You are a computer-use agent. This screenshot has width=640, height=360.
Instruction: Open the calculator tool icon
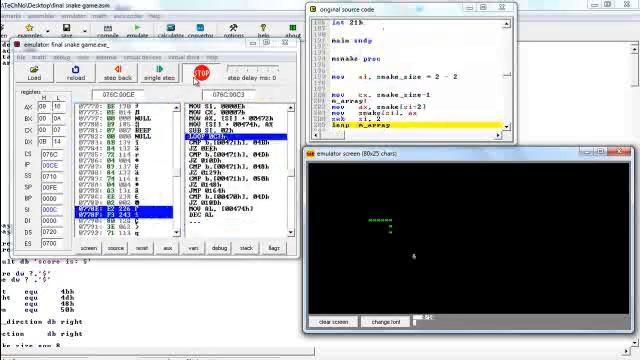click(171, 27)
